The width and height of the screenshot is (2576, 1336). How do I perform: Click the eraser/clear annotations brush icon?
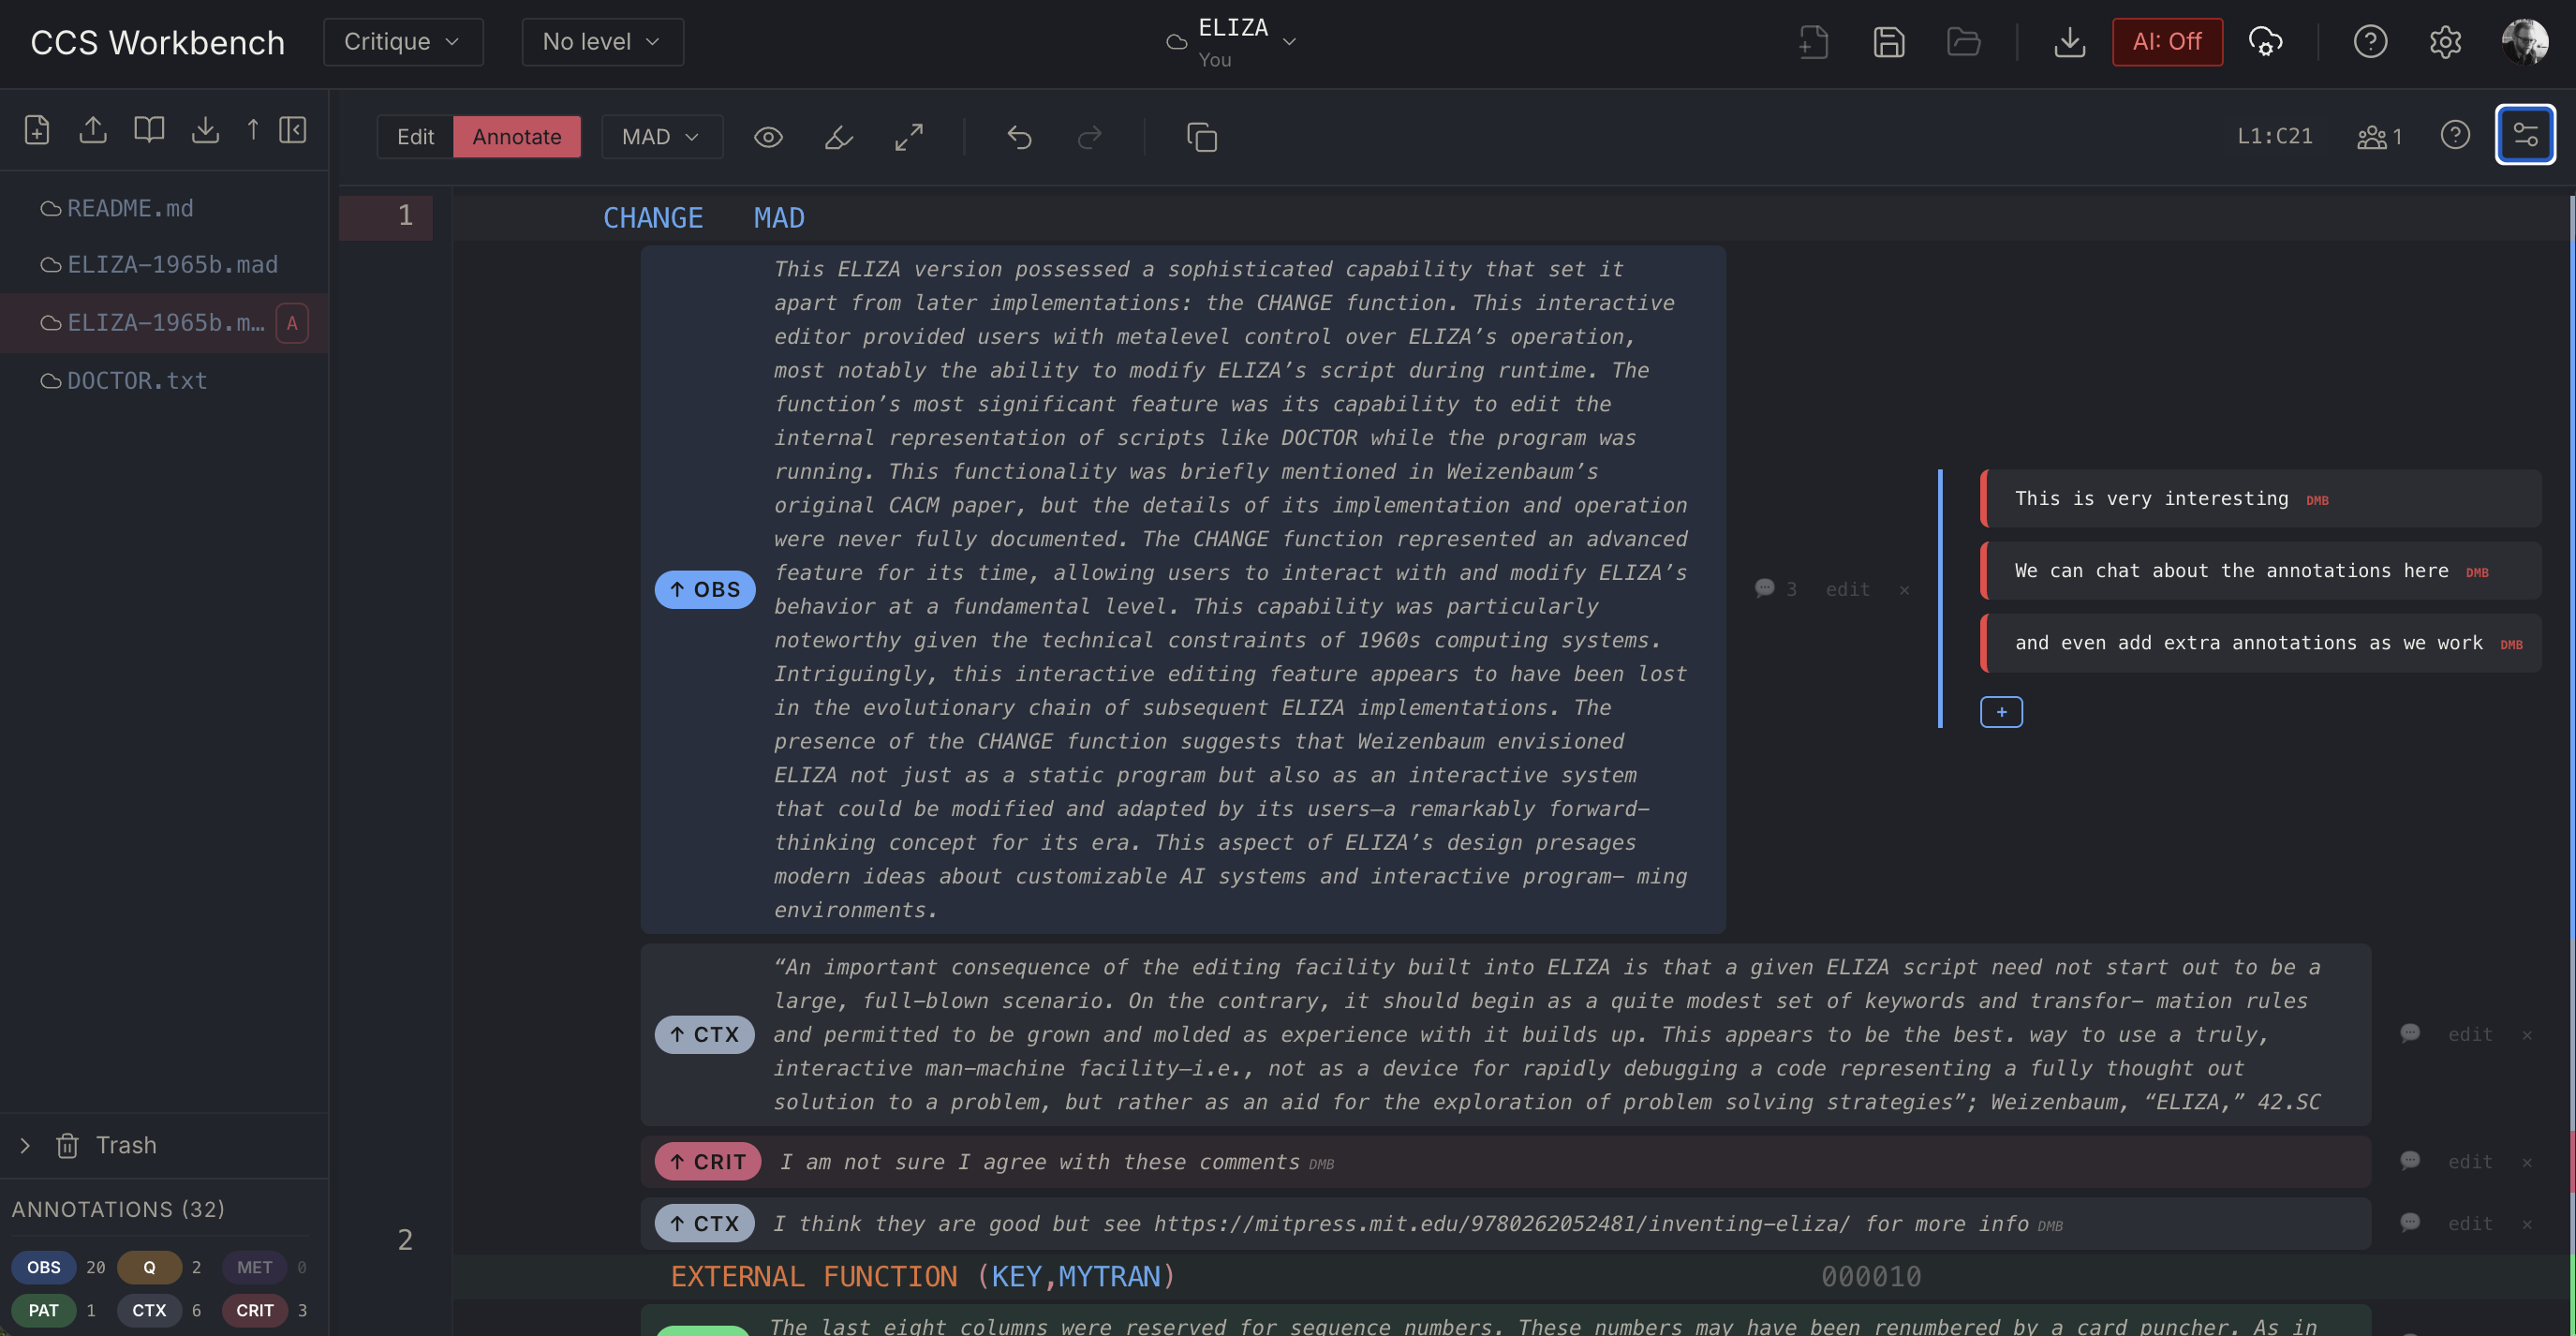pyautogui.click(x=838, y=137)
